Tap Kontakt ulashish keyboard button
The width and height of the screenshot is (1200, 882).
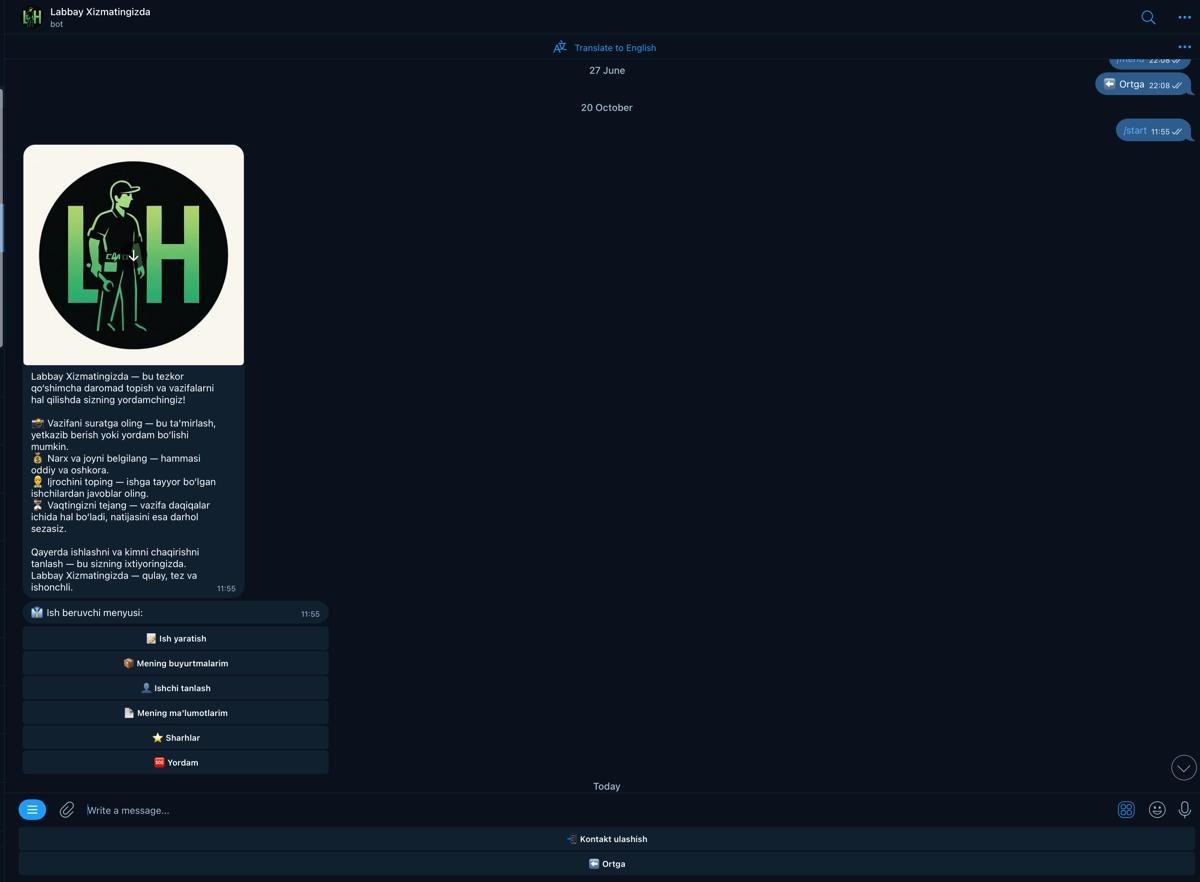[607, 839]
